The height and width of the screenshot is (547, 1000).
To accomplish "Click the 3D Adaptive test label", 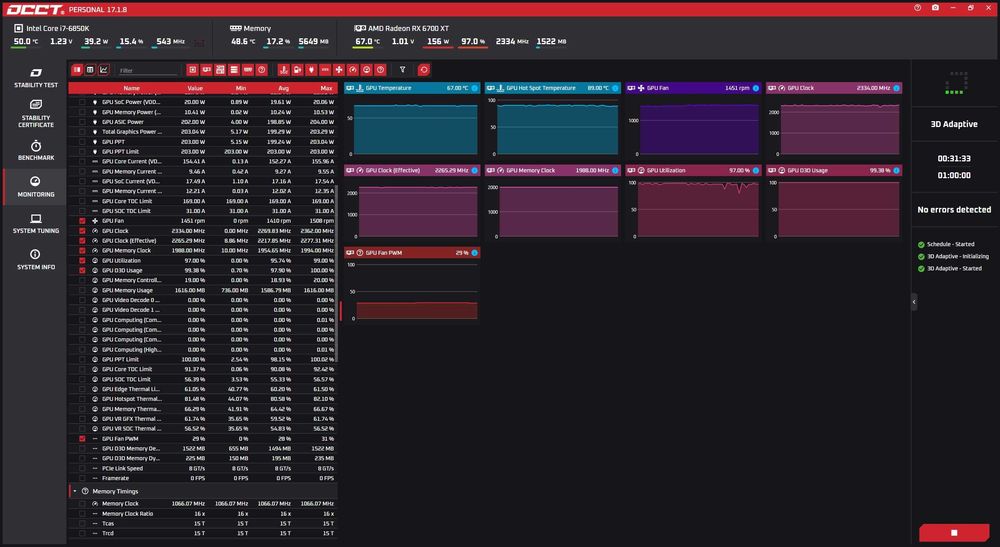I will (954, 124).
